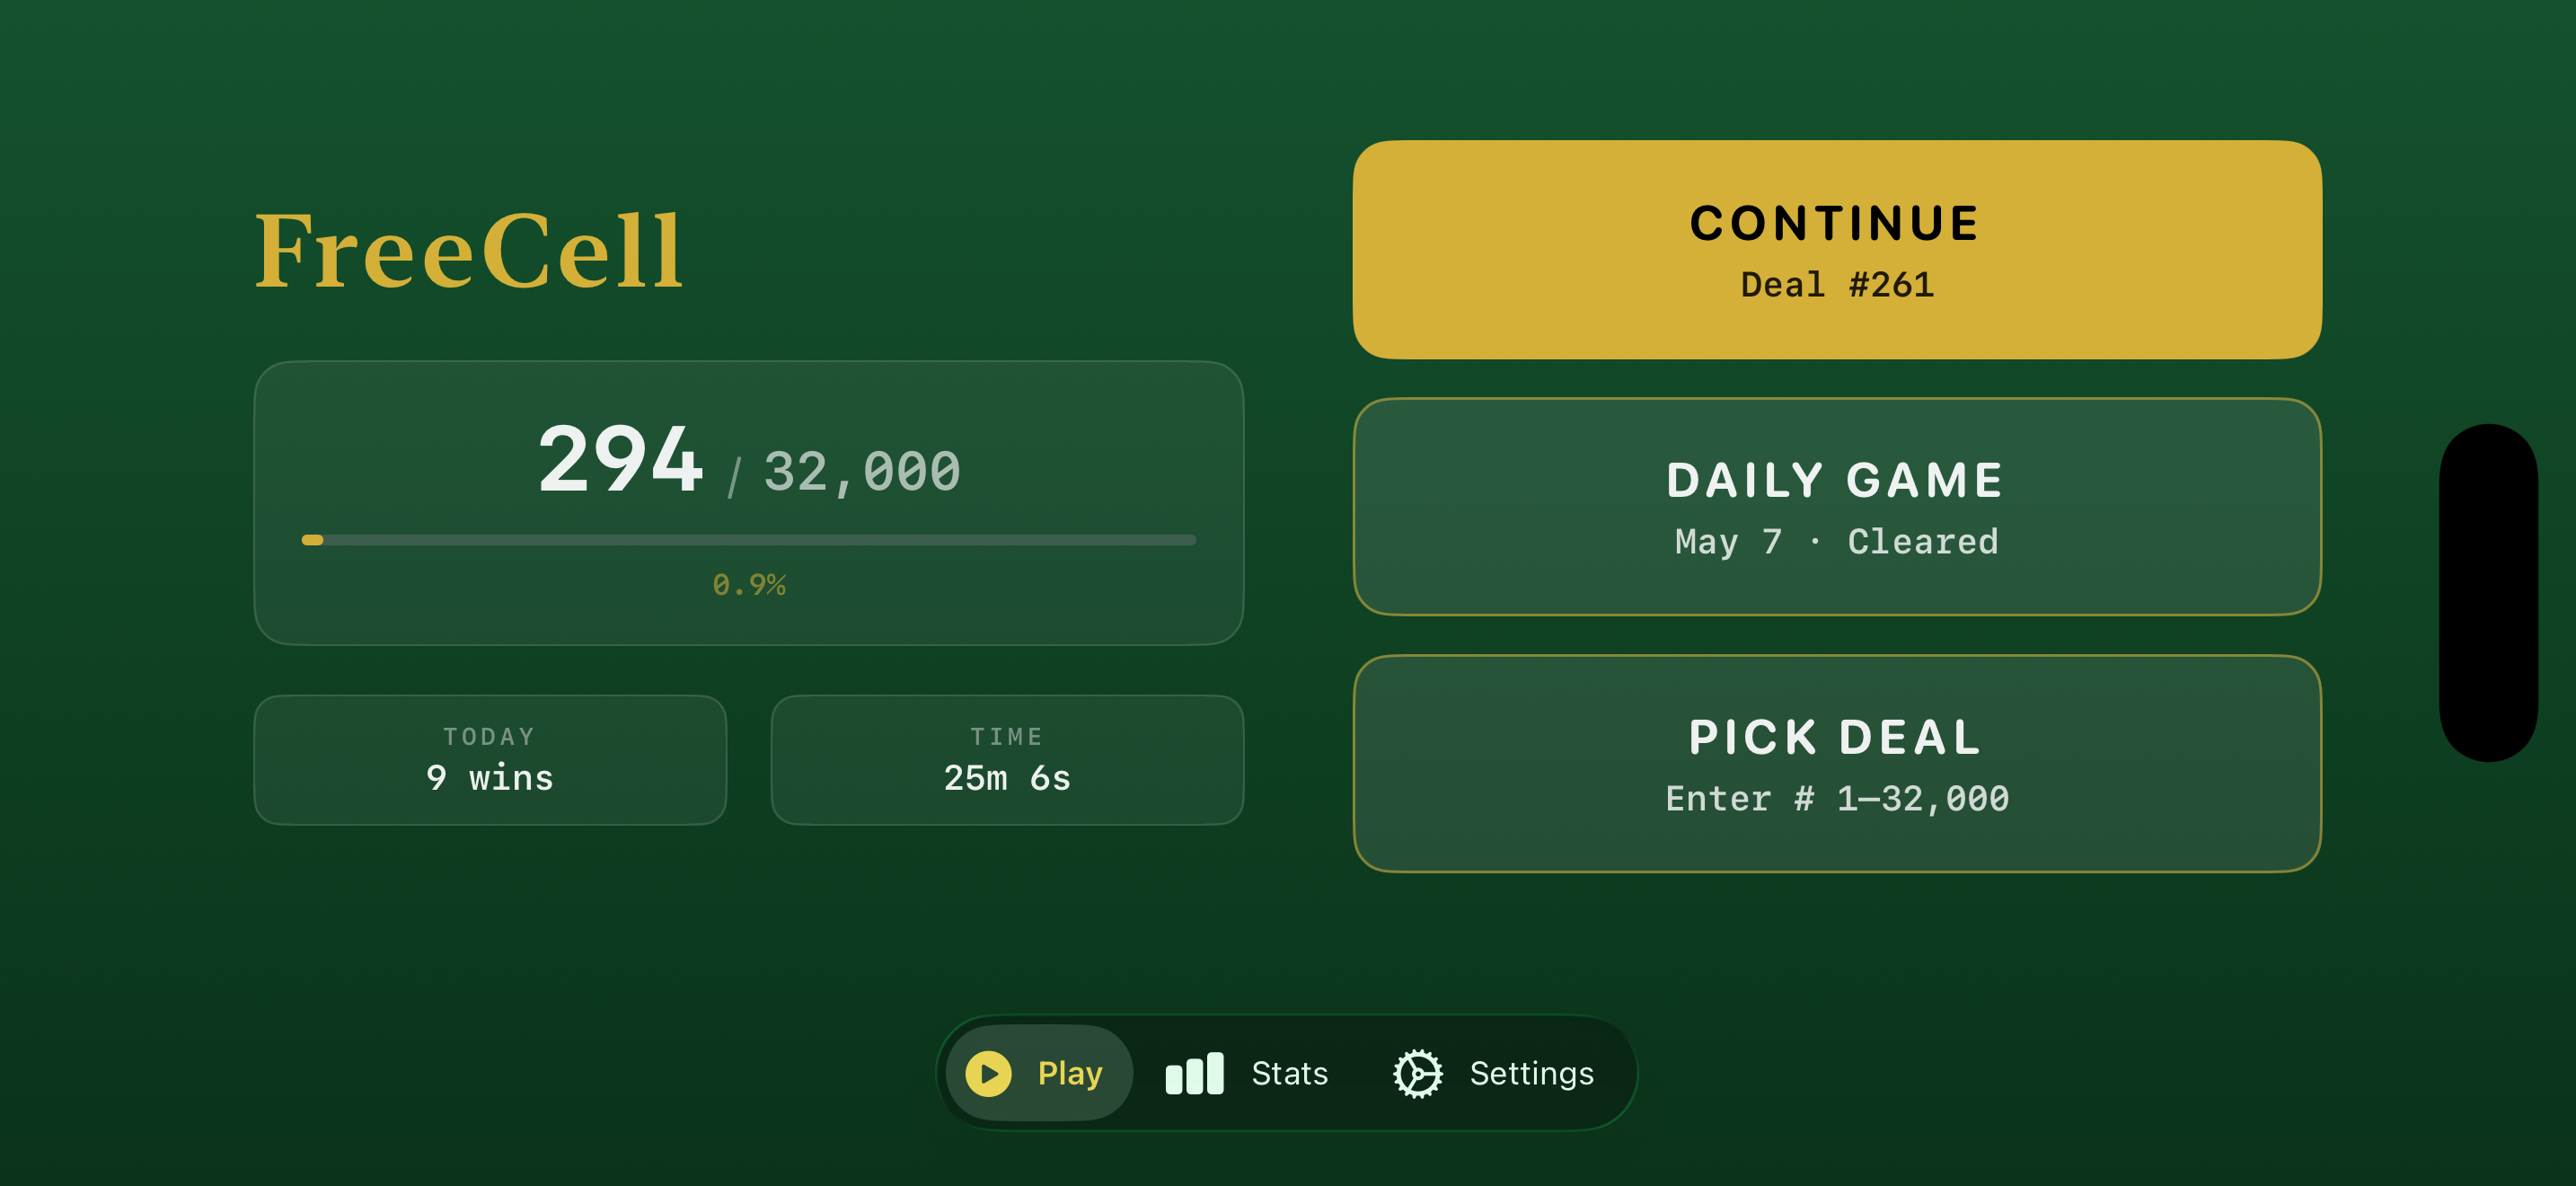Click the Stats bar chart icon
The width and height of the screenshot is (2576, 1186).
pyautogui.click(x=1194, y=1073)
